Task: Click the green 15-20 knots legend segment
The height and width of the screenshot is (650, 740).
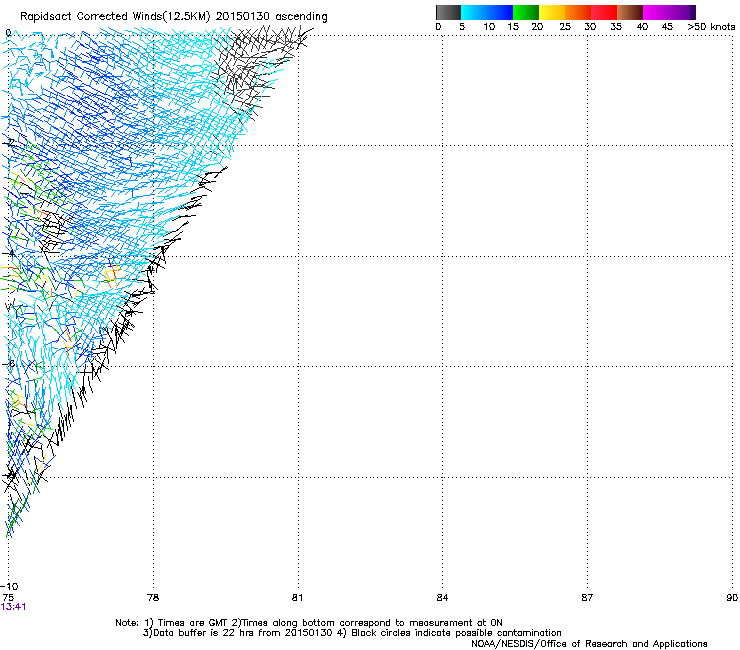Action: point(526,12)
